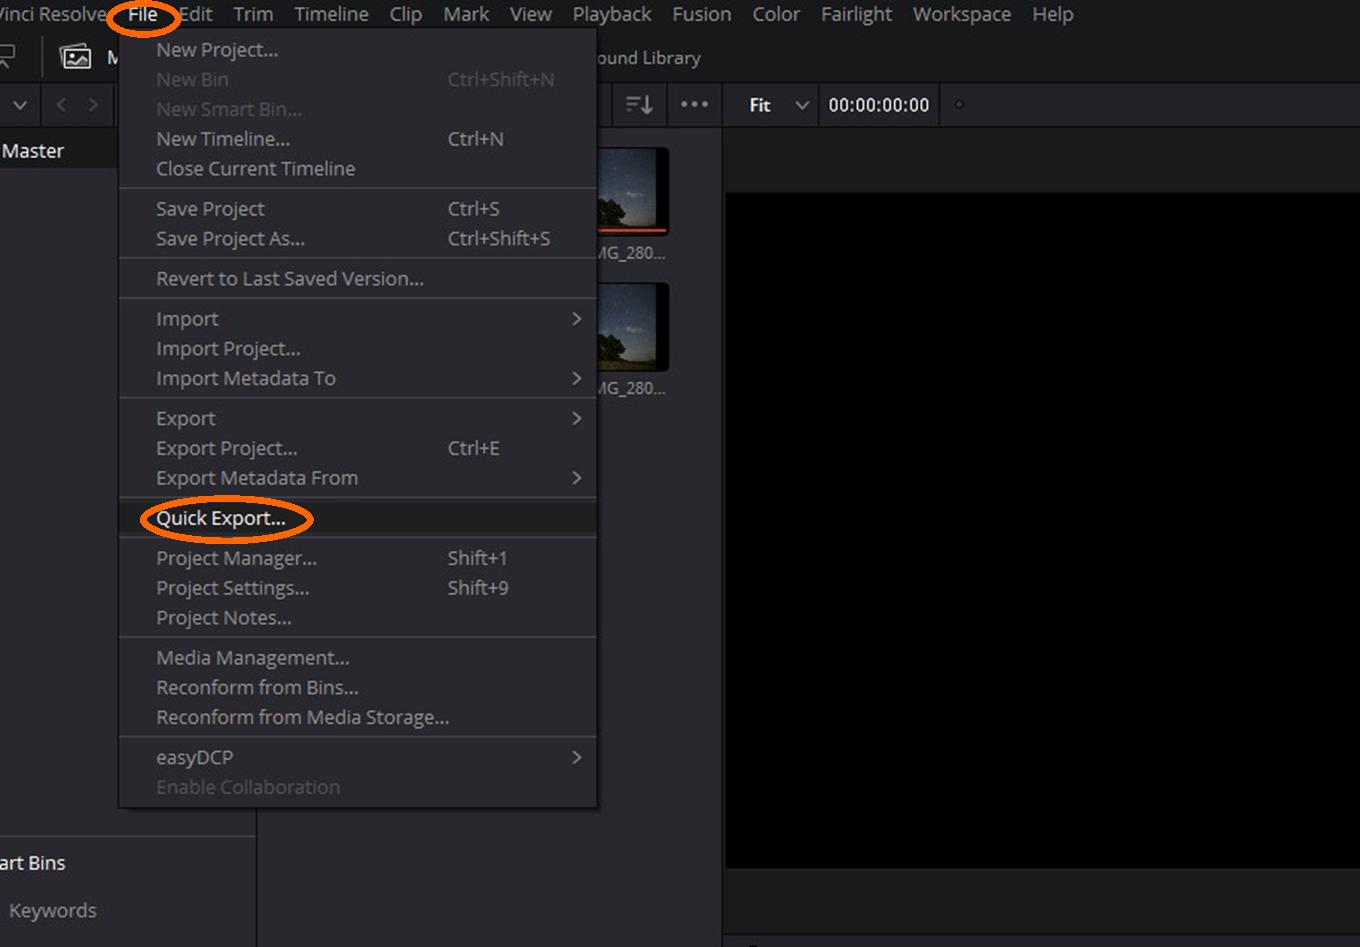Open the Workspace menu

[x=961, y=14]
